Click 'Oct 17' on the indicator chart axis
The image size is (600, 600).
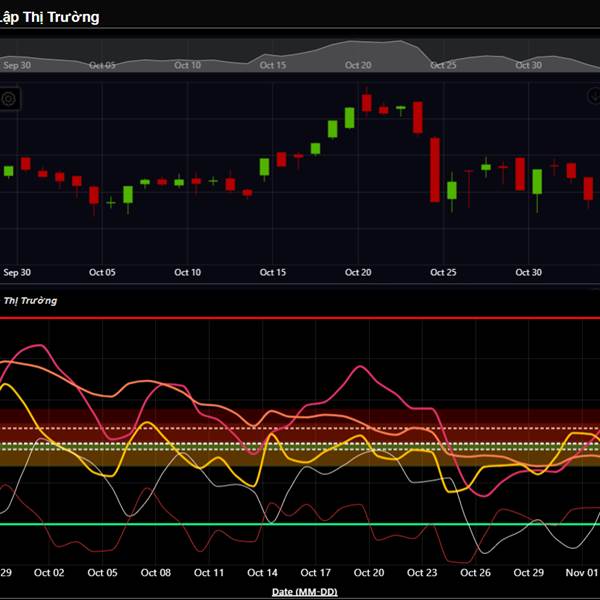[x=315, y=573]
